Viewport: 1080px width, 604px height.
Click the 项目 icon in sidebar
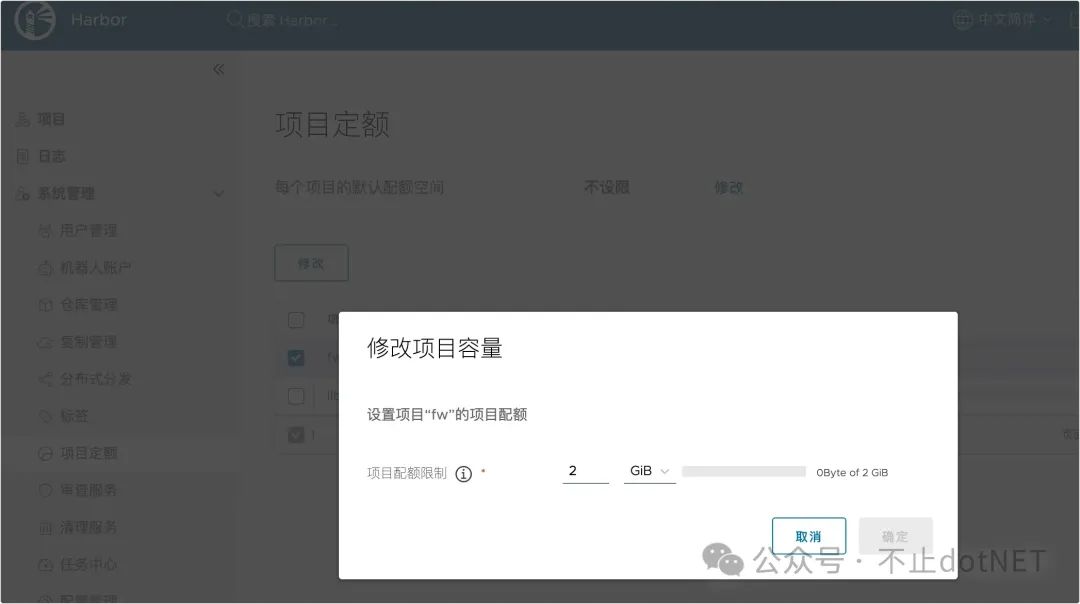click(x=22, y=120)
